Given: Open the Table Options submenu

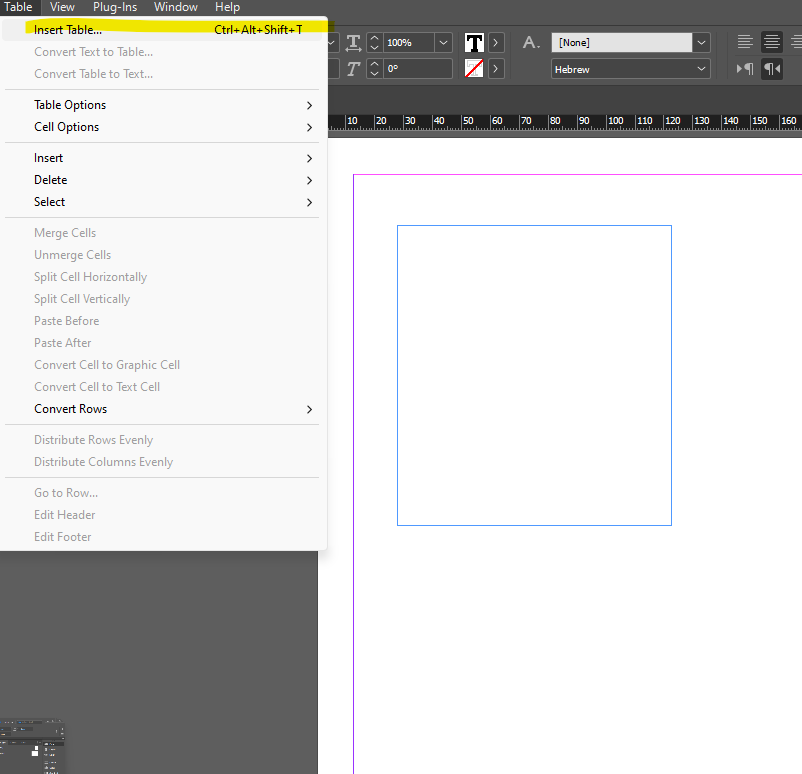Looking at the screenshot, I should (x=70, y=105).
